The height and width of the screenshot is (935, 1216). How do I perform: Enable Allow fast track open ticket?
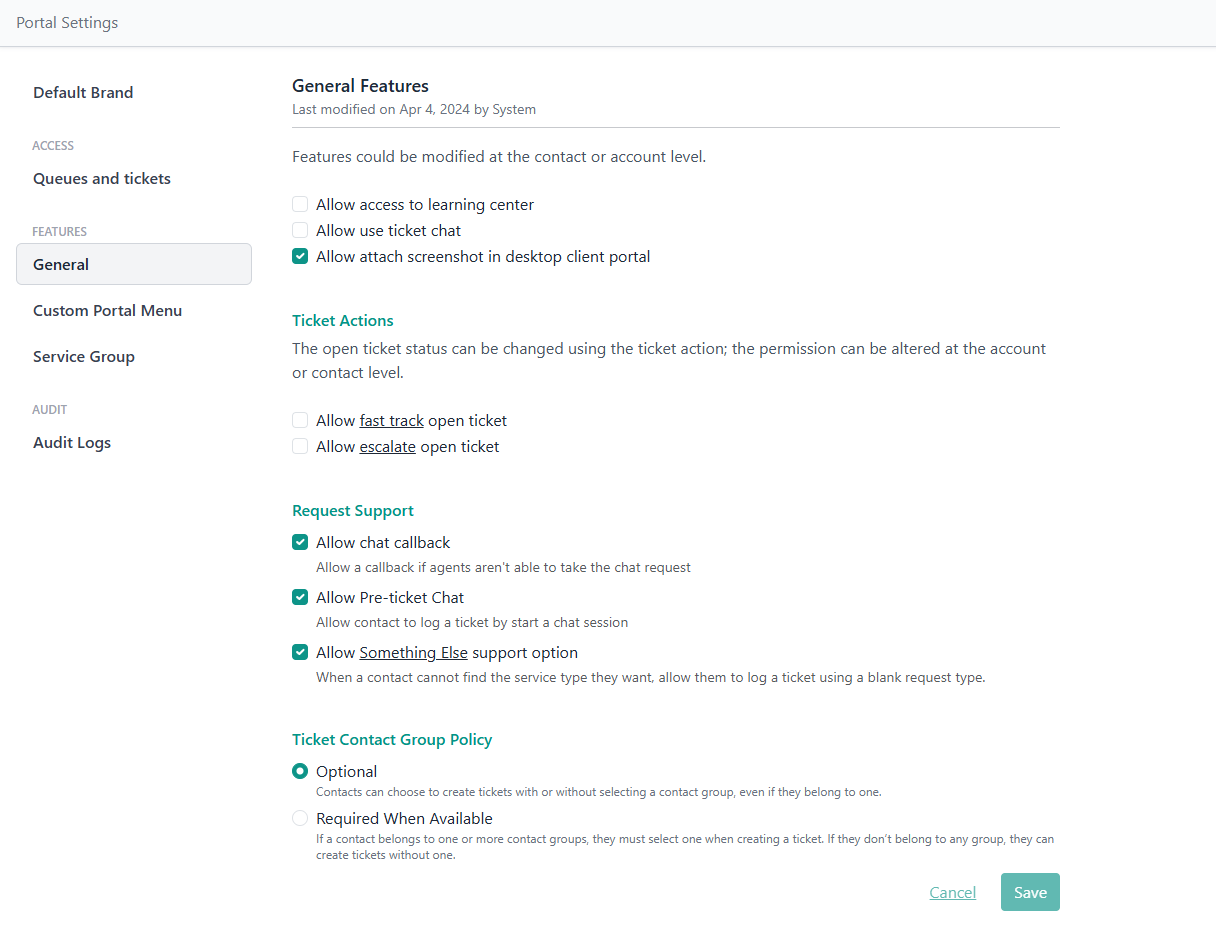[x=300, y=420]
